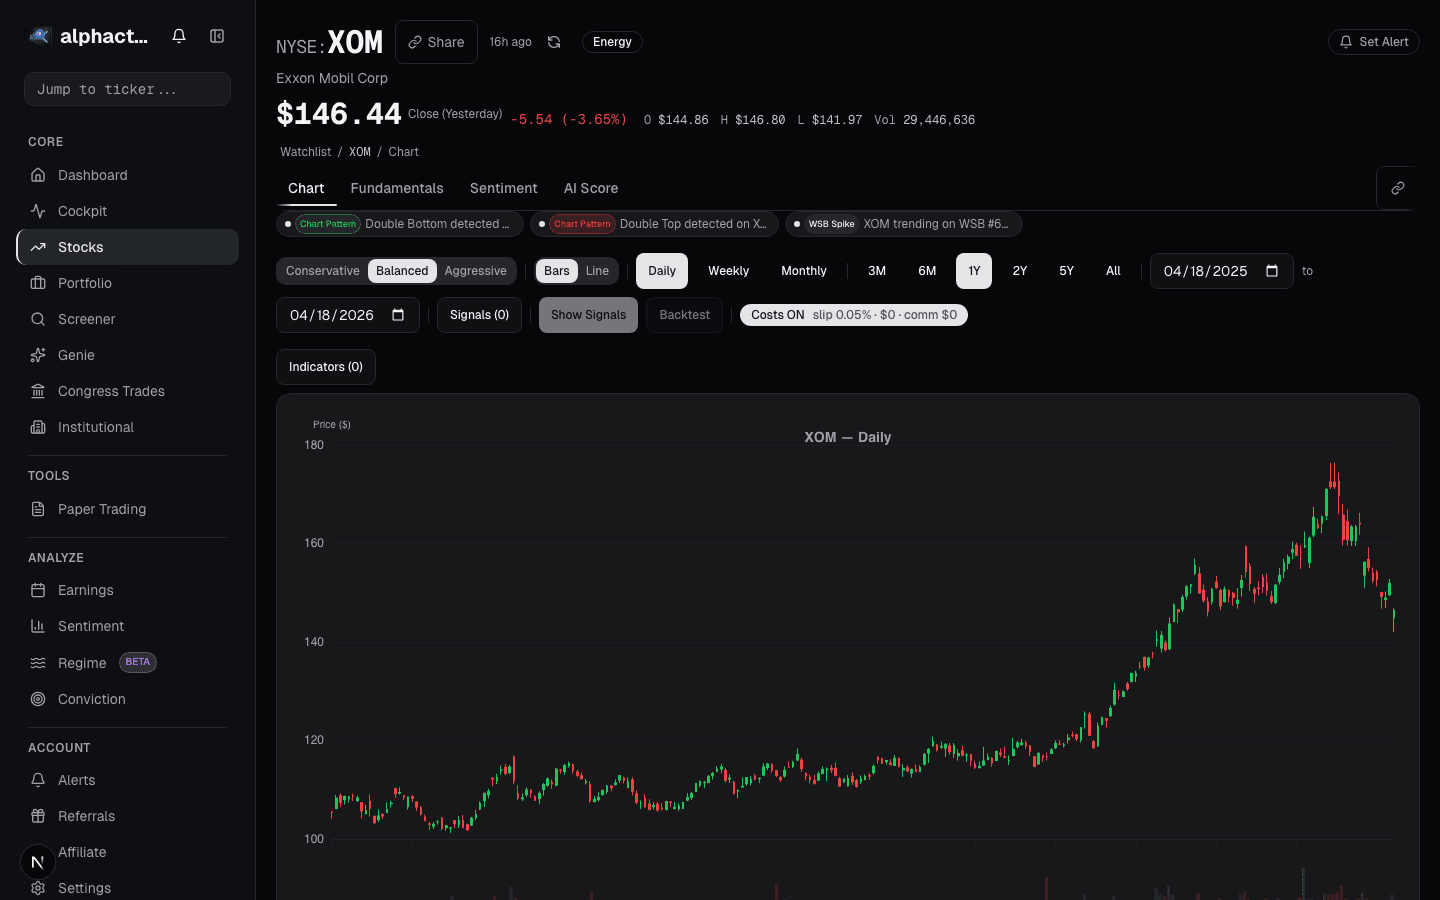Collapse sidebar using panel icon
1440x900 pixels.
coord(217,36)
